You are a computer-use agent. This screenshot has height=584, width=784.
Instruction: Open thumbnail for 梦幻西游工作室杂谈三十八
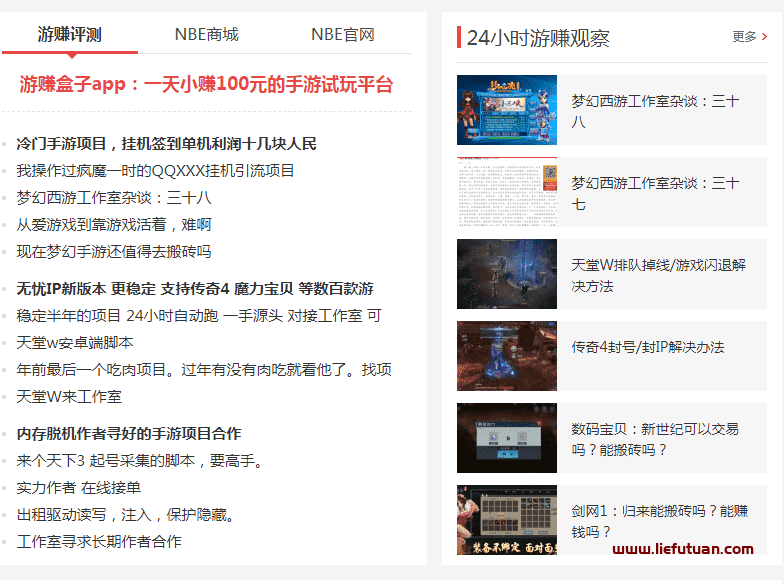(x=506, y=110)
